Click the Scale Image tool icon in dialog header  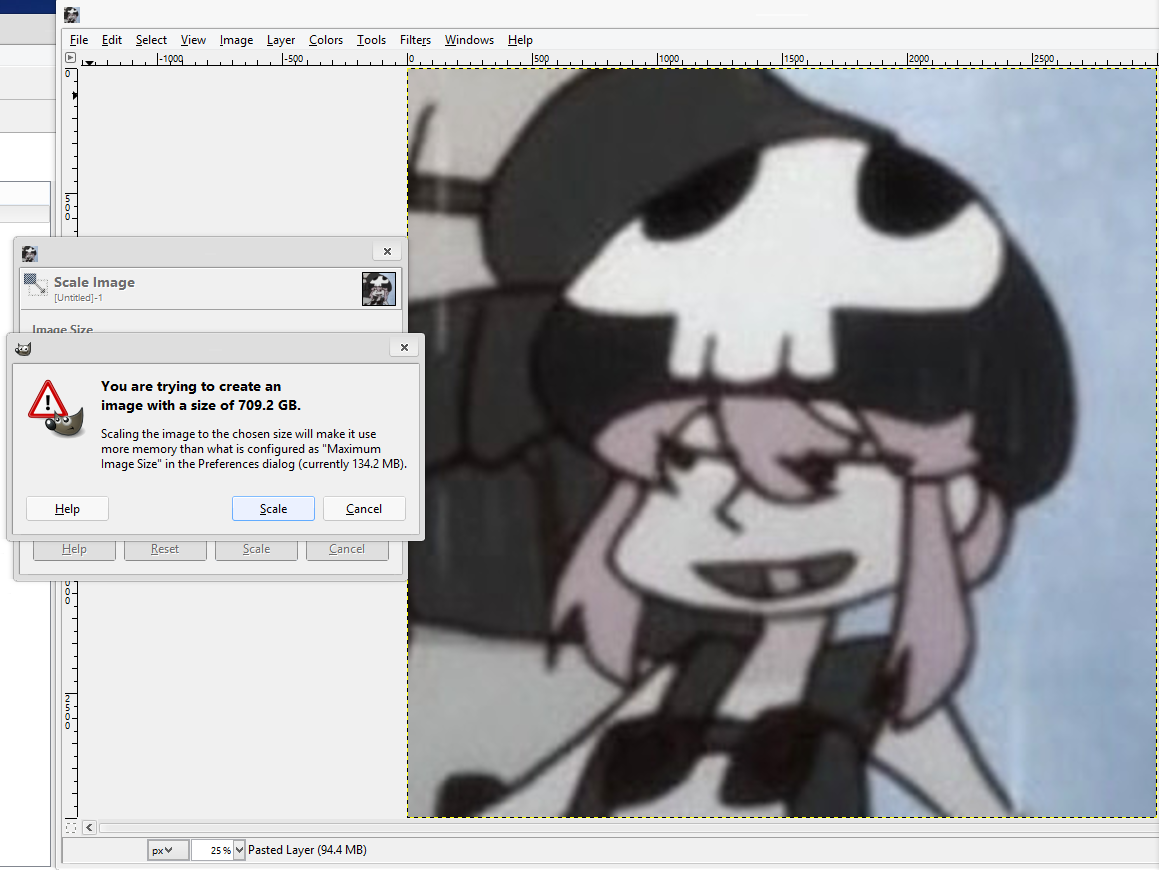coord(35,285)
